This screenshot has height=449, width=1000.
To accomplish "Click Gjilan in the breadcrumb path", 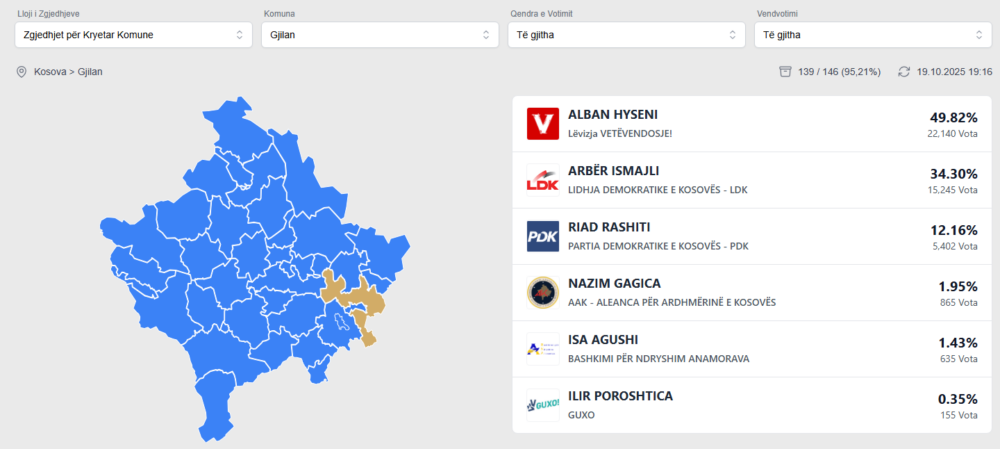I will [91, 72].
